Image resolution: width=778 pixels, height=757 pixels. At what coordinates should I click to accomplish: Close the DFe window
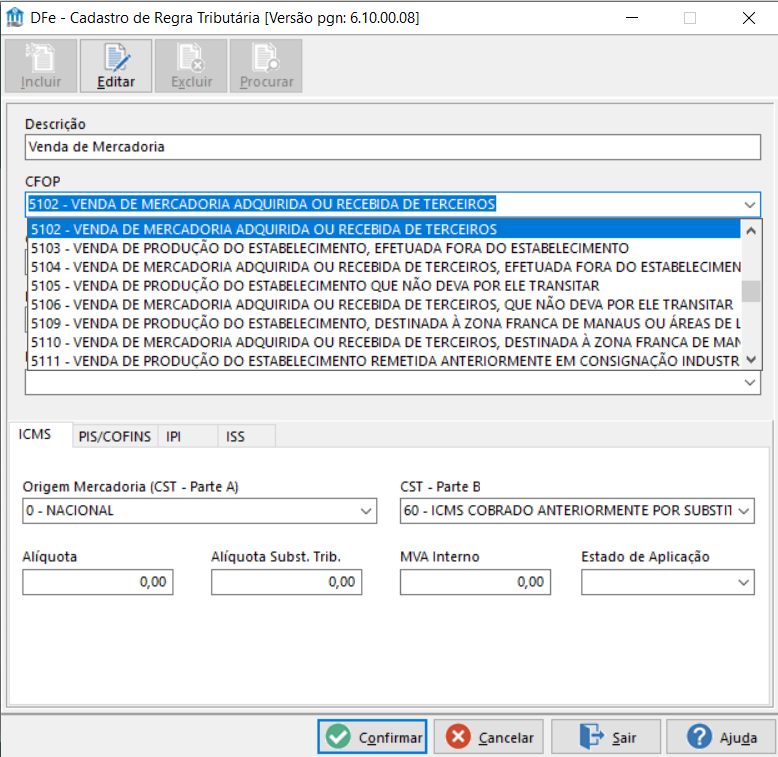pyautogui.click(x=749, y=18)
